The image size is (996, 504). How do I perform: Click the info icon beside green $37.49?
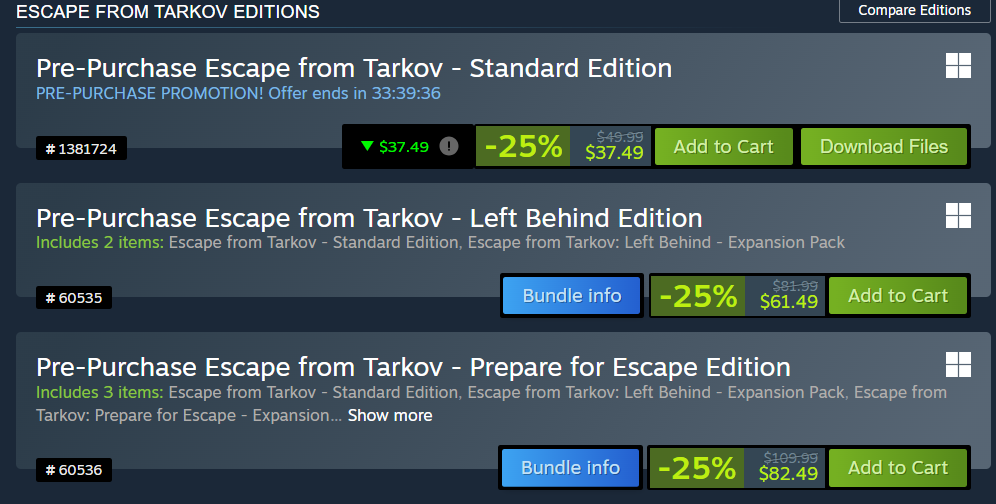(449, 146)
